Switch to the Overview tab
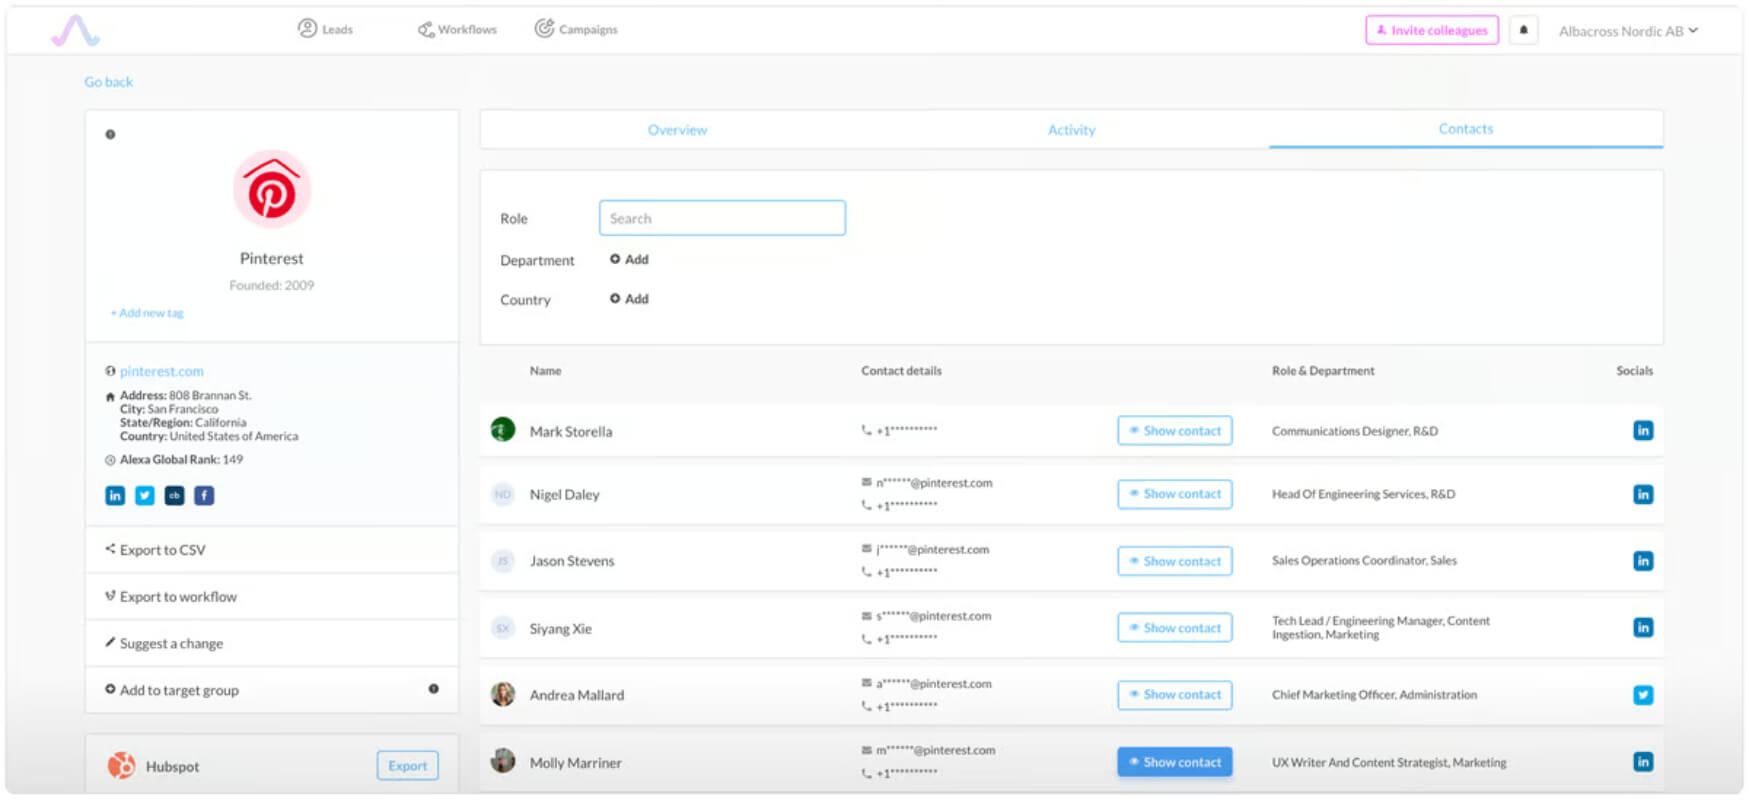The height and width of the screenshot is (800, 1749). [x=677, y=130]
